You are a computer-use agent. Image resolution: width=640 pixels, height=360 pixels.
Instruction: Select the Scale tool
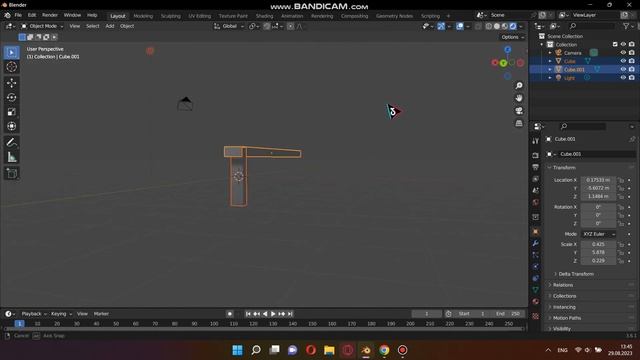coord(11,112)
